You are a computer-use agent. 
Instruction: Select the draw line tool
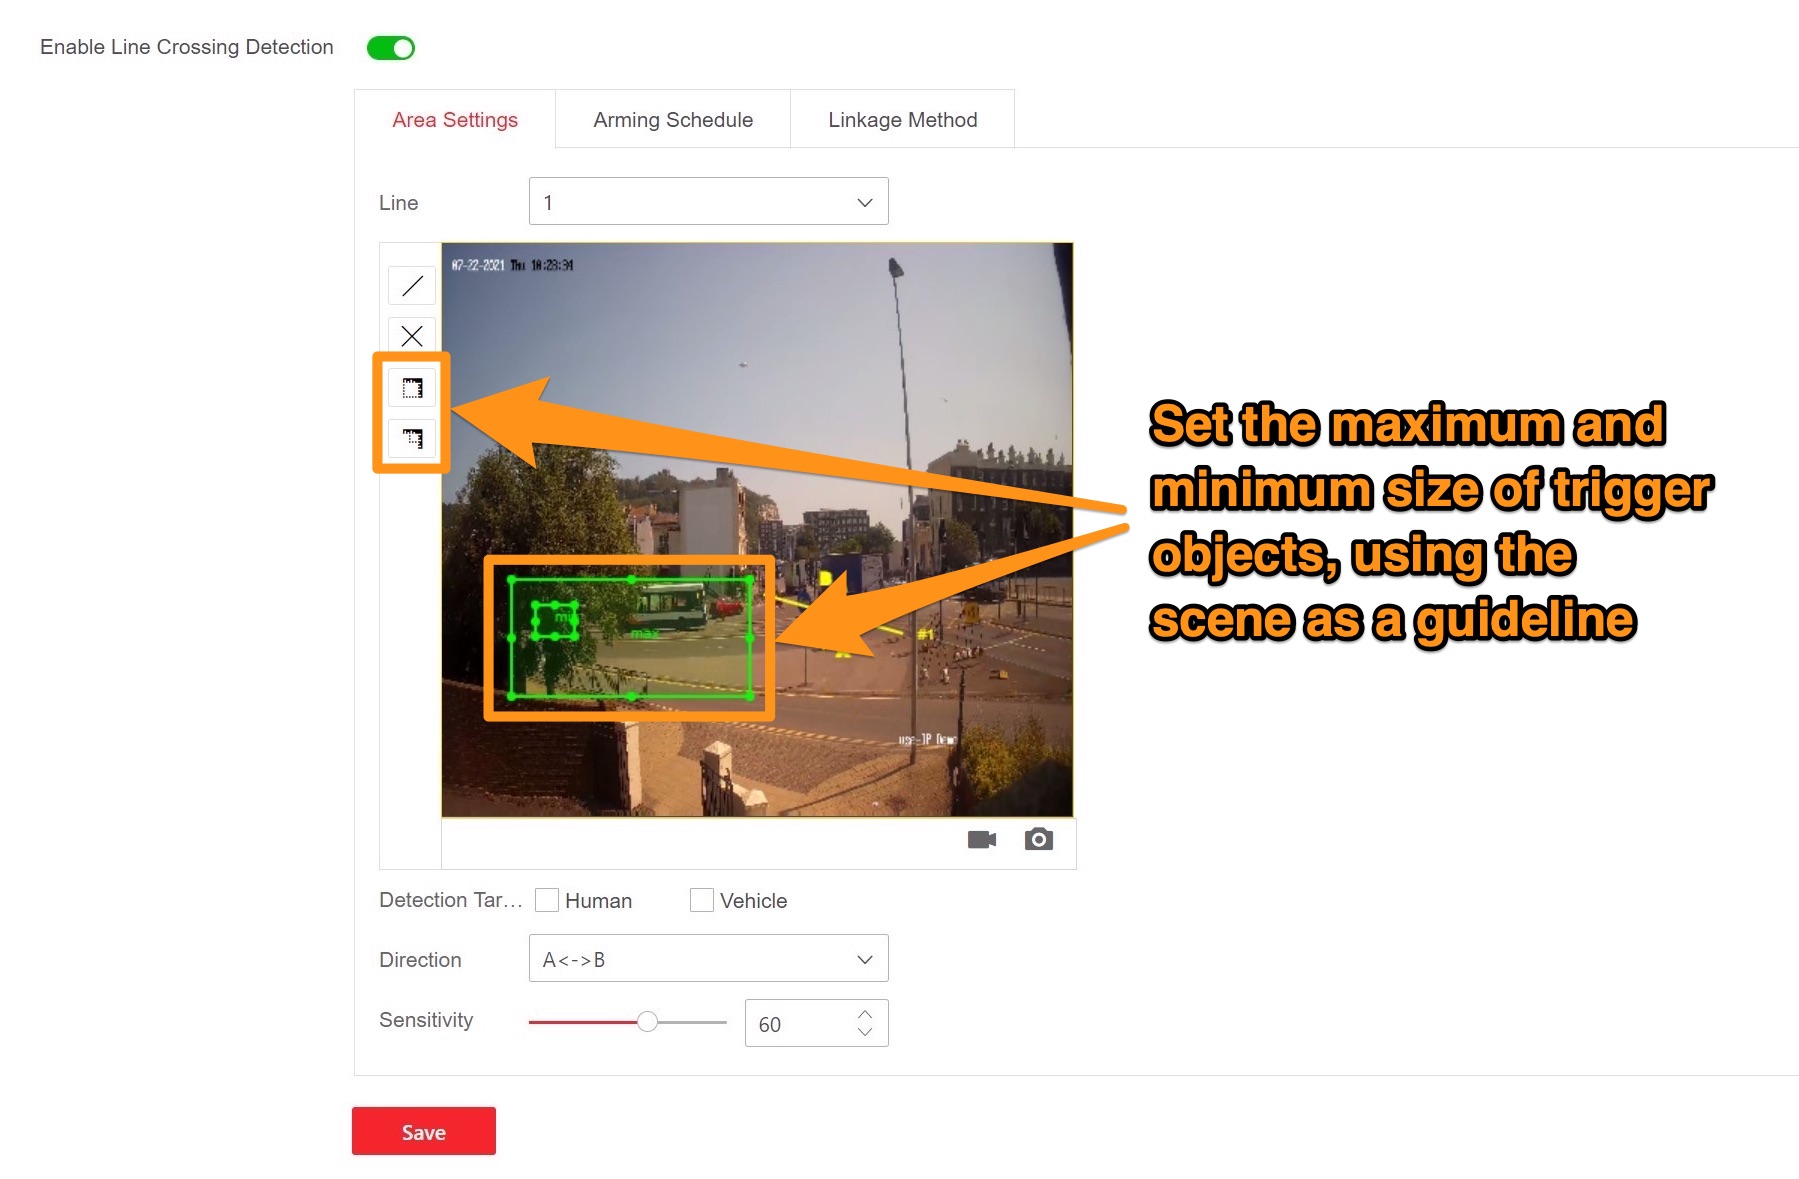(412, 286)
